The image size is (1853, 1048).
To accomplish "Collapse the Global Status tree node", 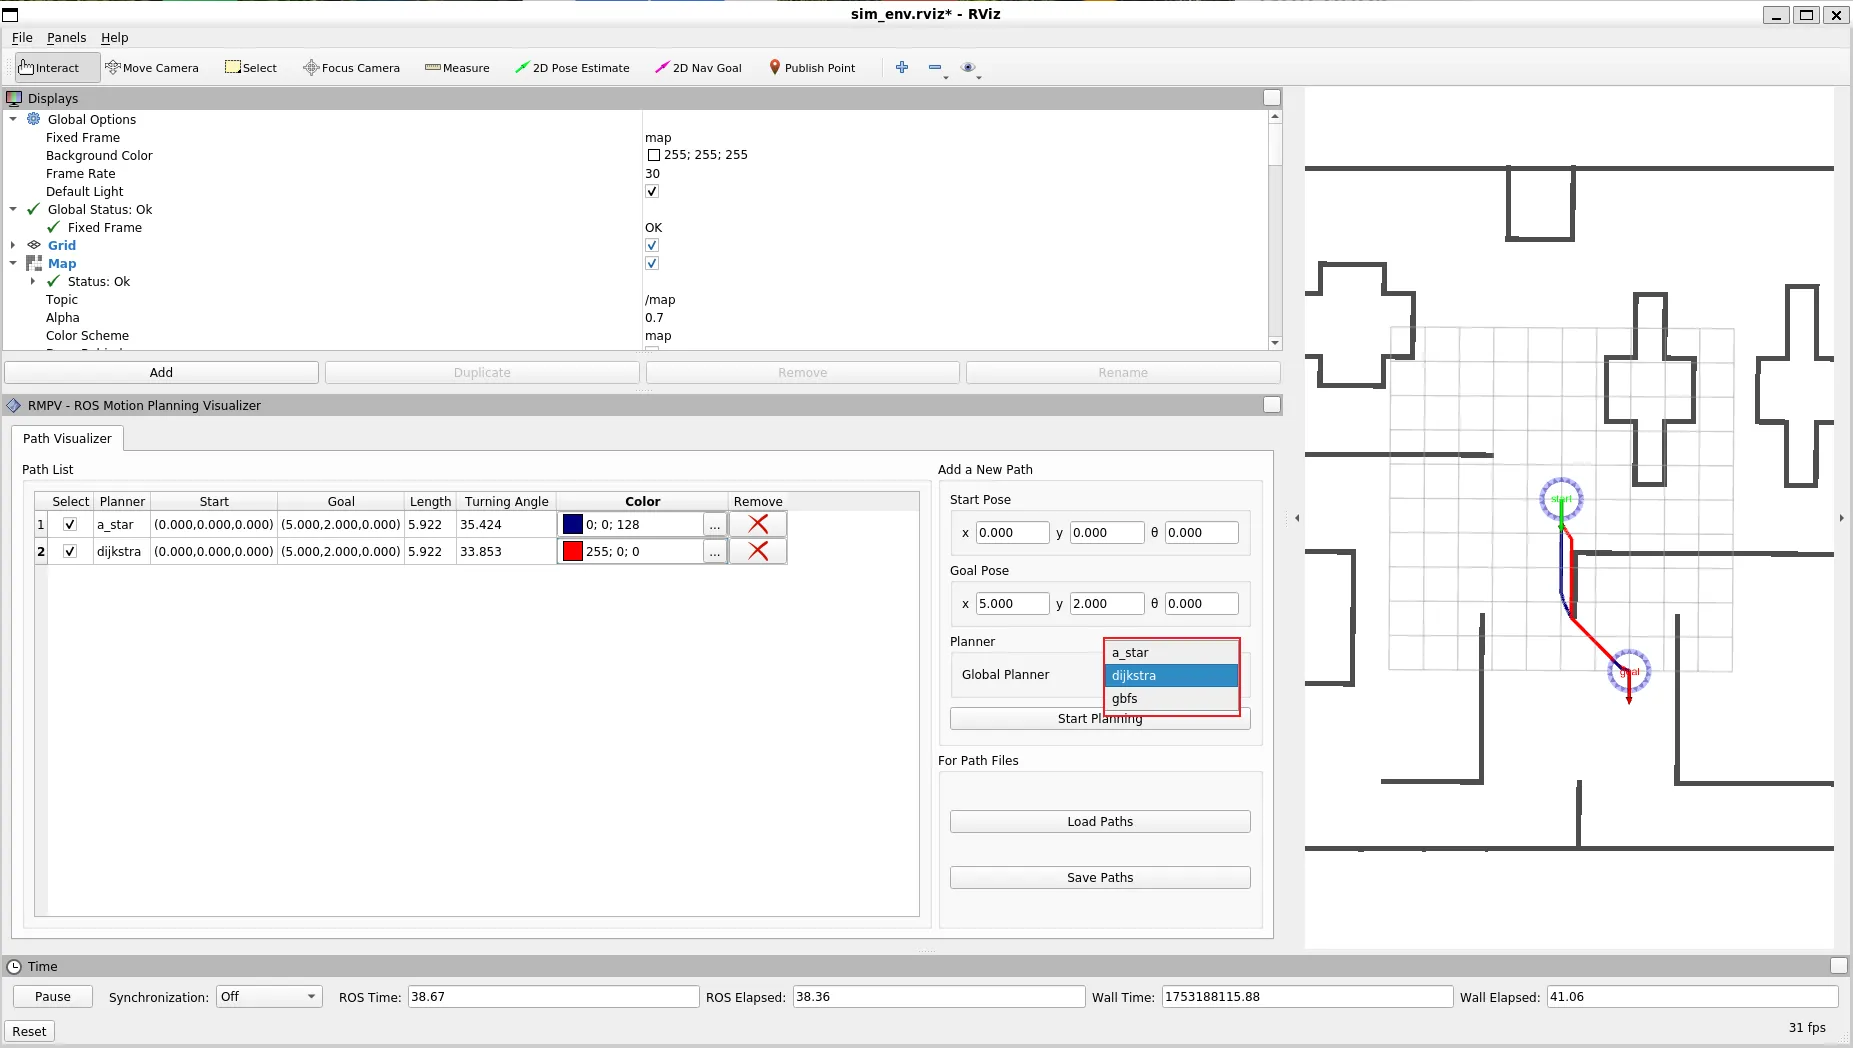I will [13, 209].
